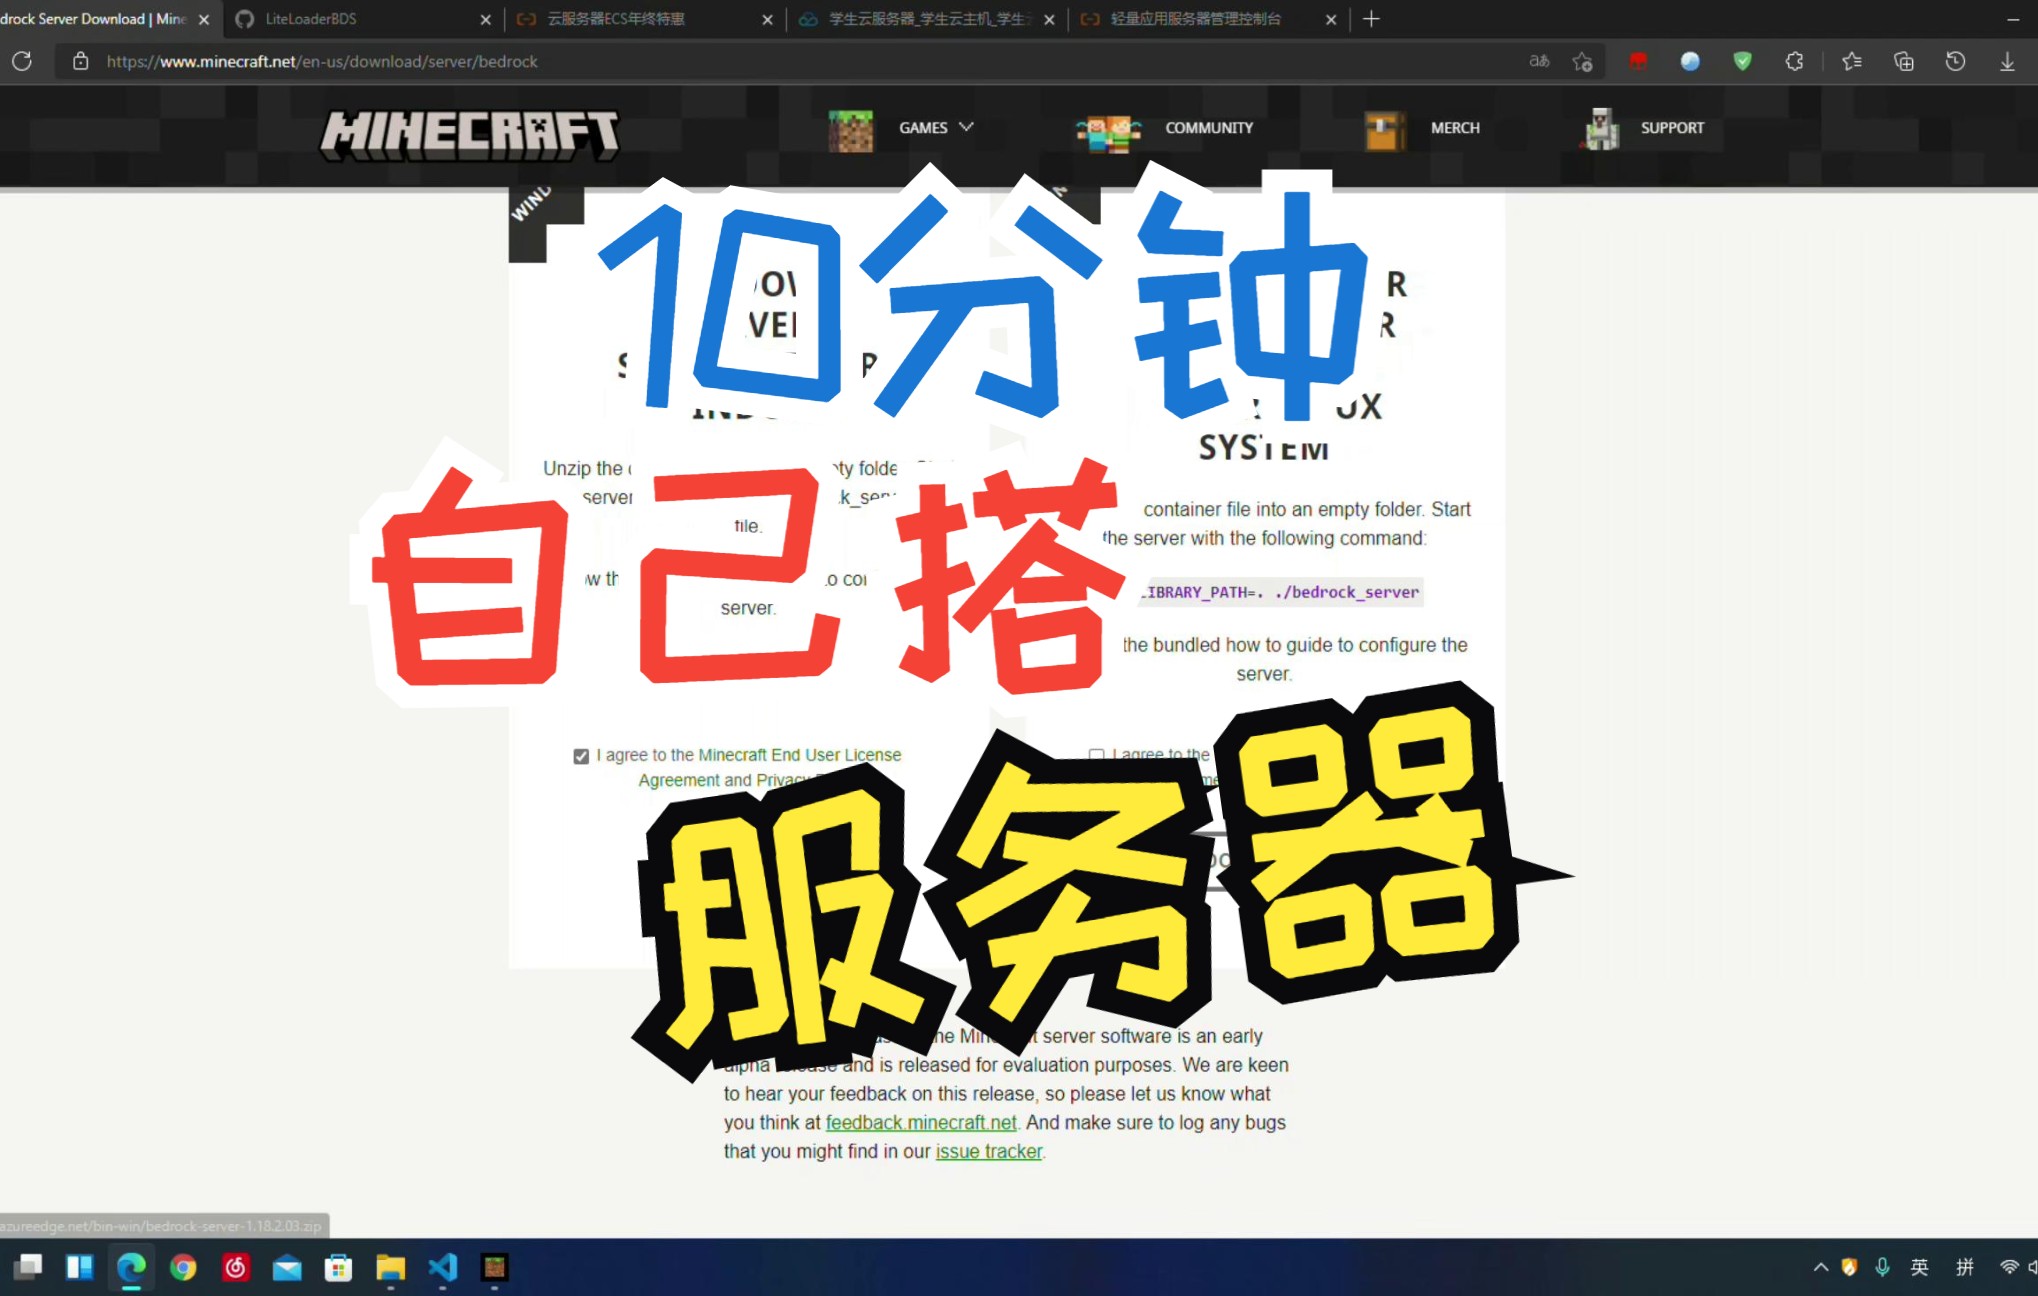Close the 轻量应用服务器管理控制台 tab

click(x=1331, y=19)
